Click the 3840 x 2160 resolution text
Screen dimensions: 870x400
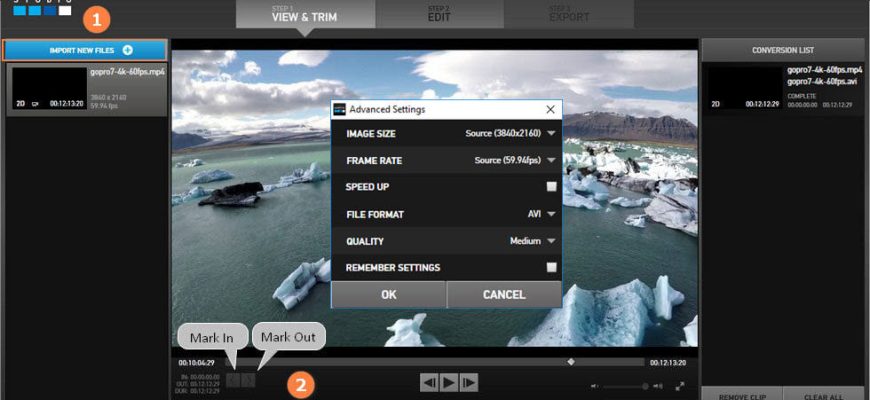click(107, 97)
